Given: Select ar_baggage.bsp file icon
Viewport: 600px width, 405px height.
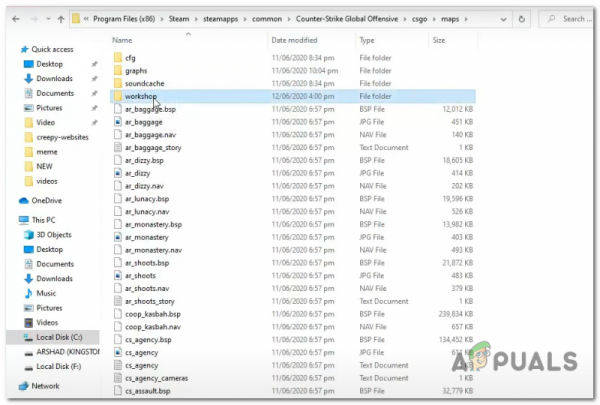Looking at the screenshot, I should click(x=118, y=109).
